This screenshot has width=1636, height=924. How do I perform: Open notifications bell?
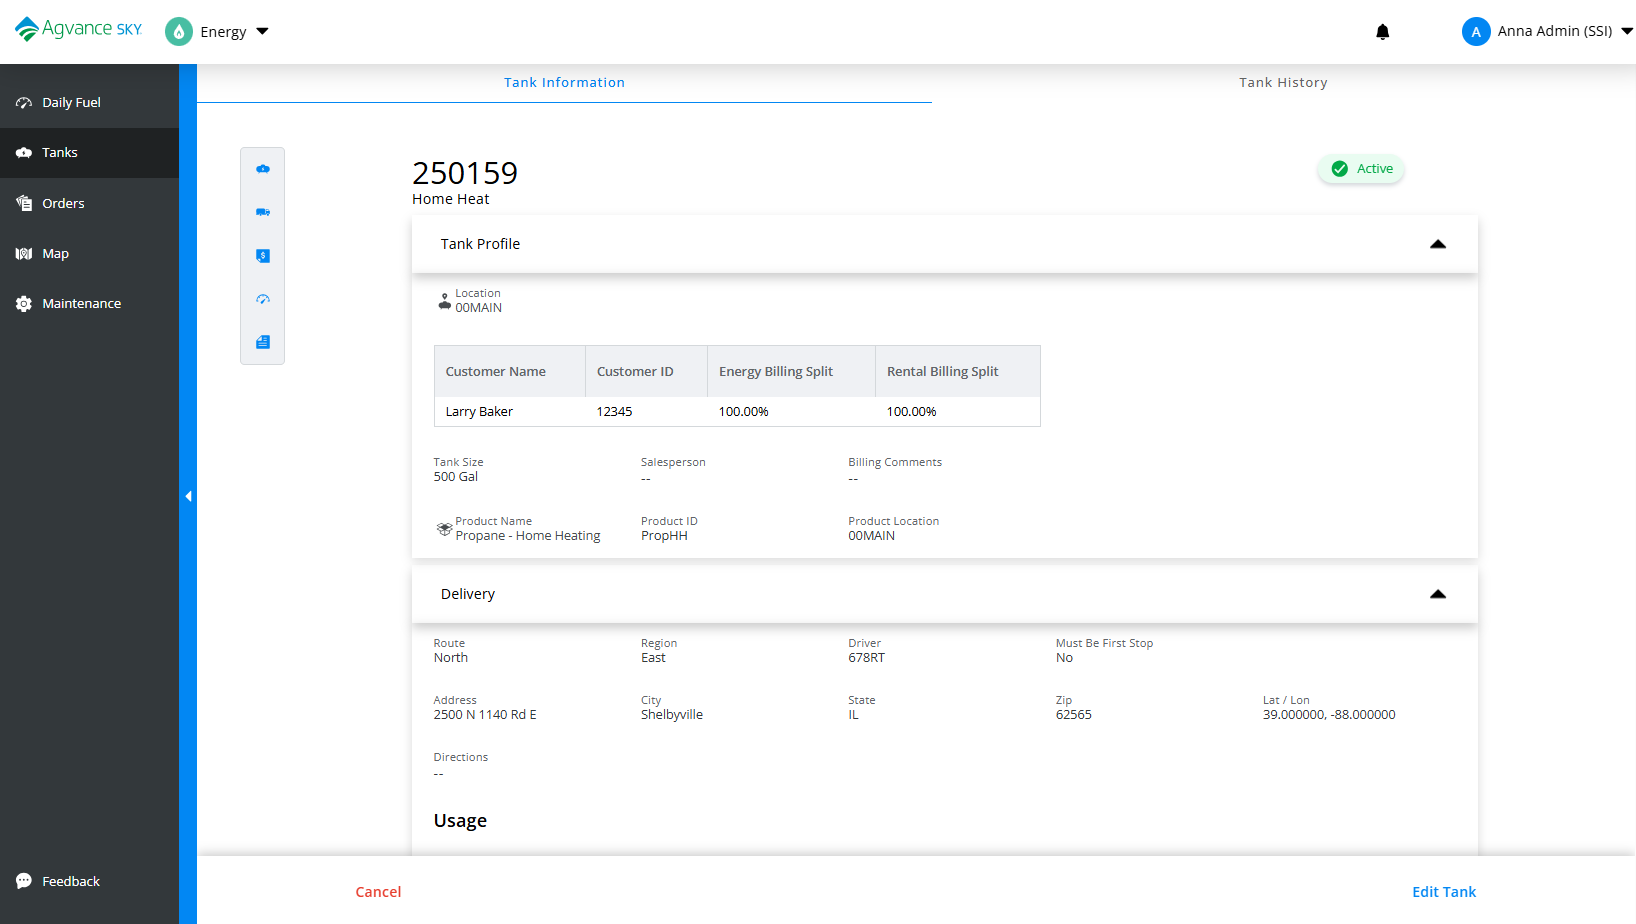pyautogui.click(x=1383, y=32)
